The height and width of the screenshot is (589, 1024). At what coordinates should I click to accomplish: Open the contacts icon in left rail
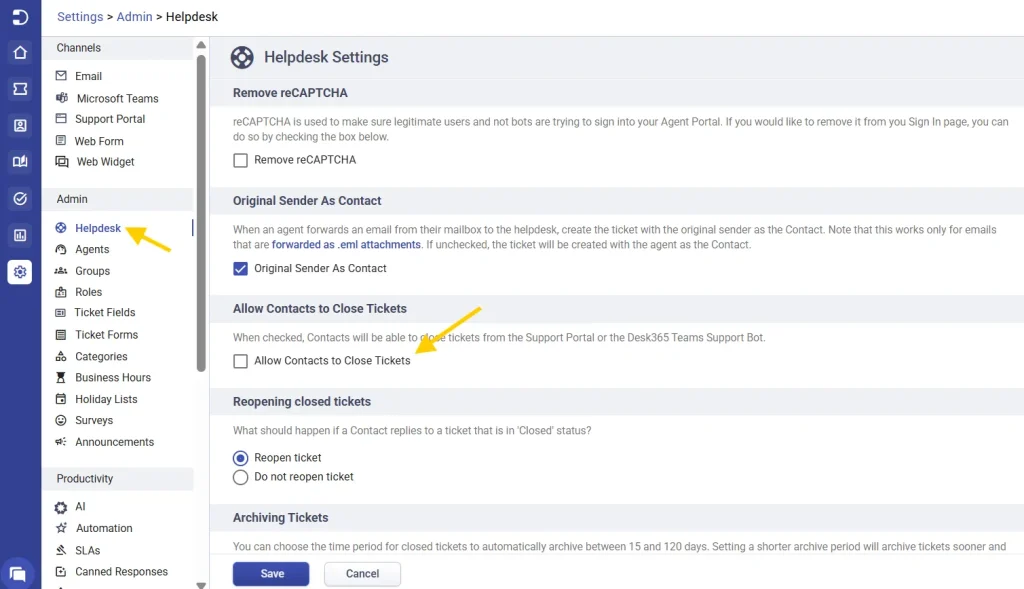click(x=20, y=125)
